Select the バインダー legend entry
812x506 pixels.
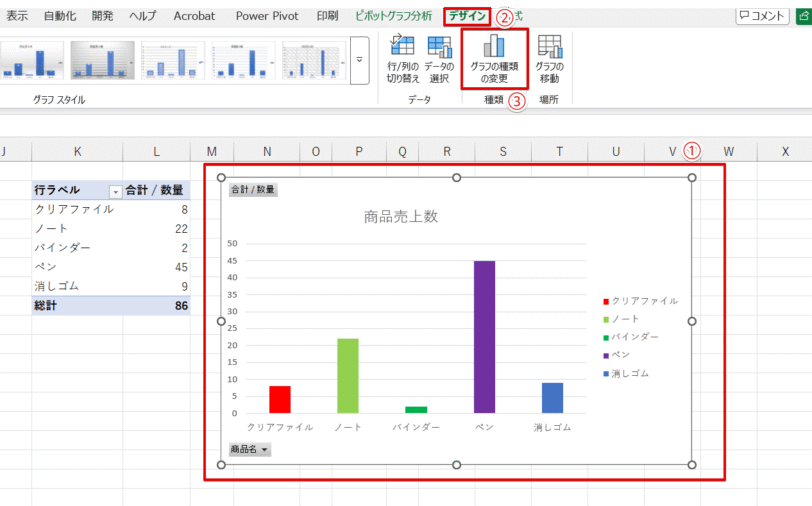pyautogui.click(x=631, y=337)
